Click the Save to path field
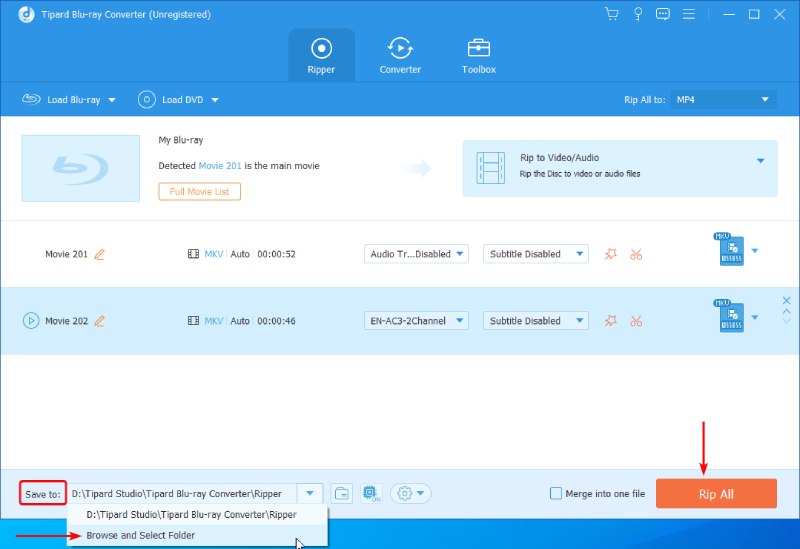This screenshot has width=800, height=549. tap(183, 493)
